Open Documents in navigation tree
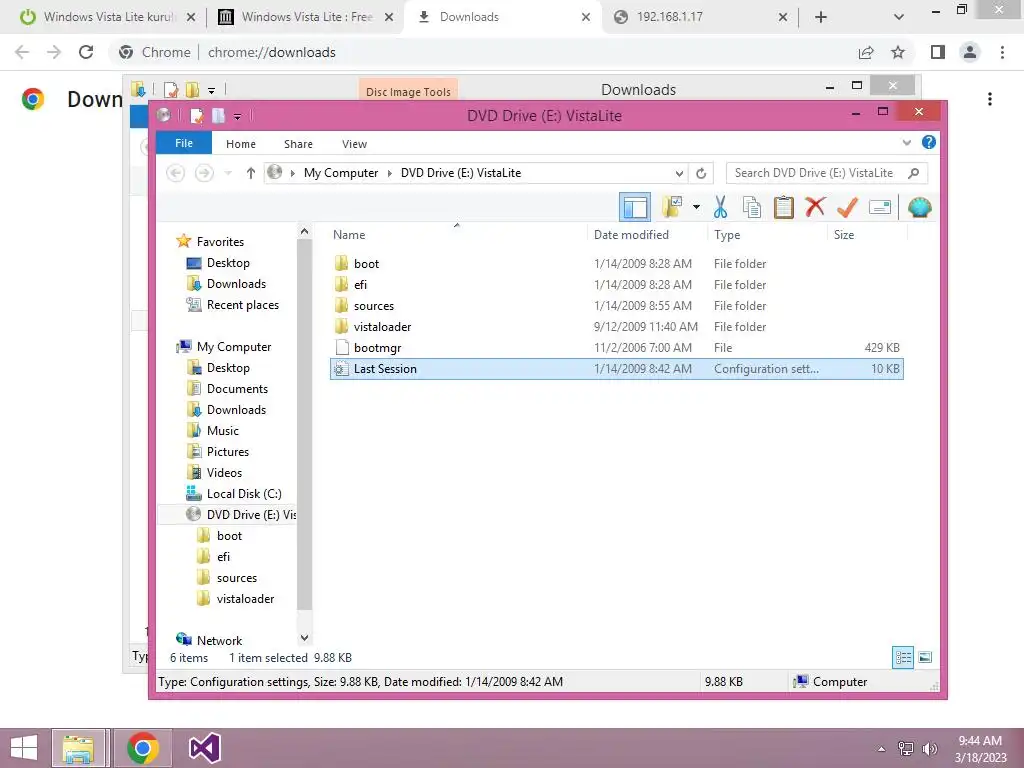 [237, 389]
